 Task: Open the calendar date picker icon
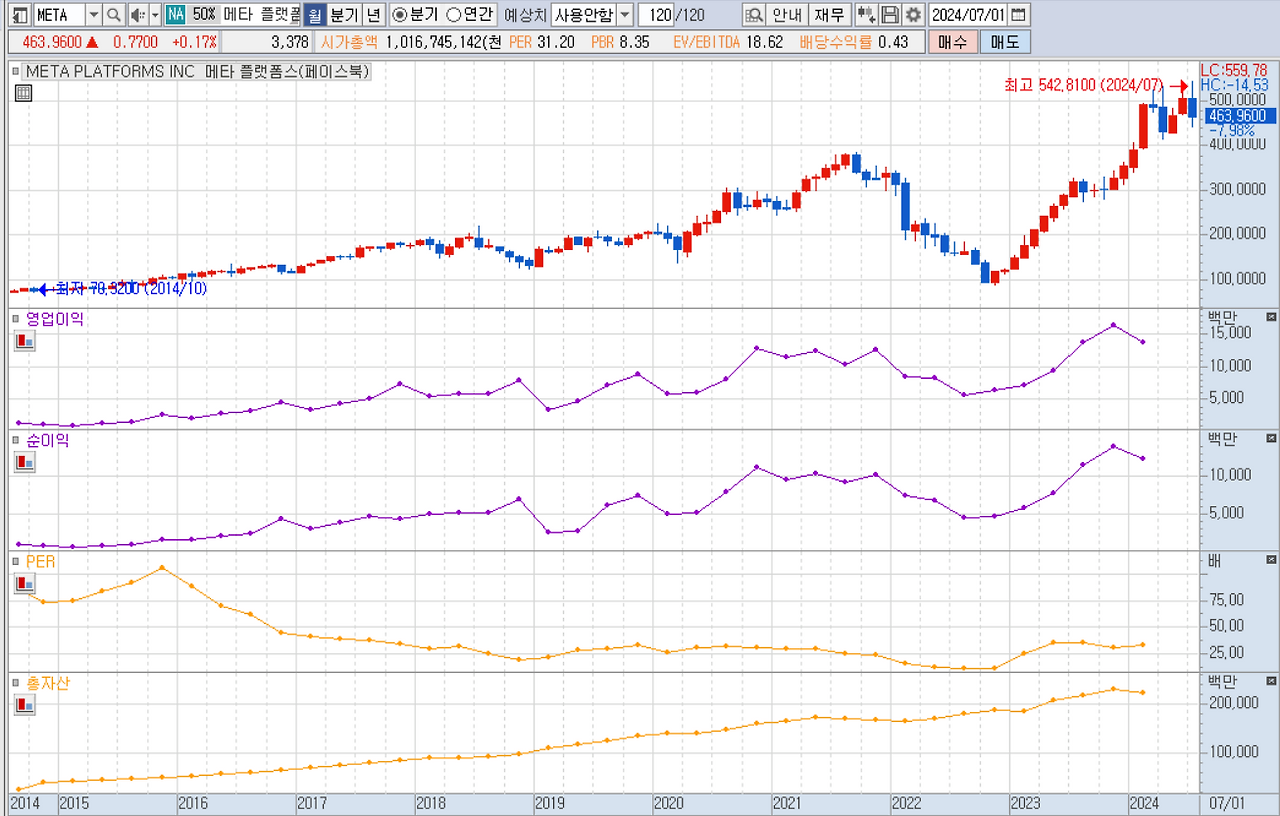1018,15
